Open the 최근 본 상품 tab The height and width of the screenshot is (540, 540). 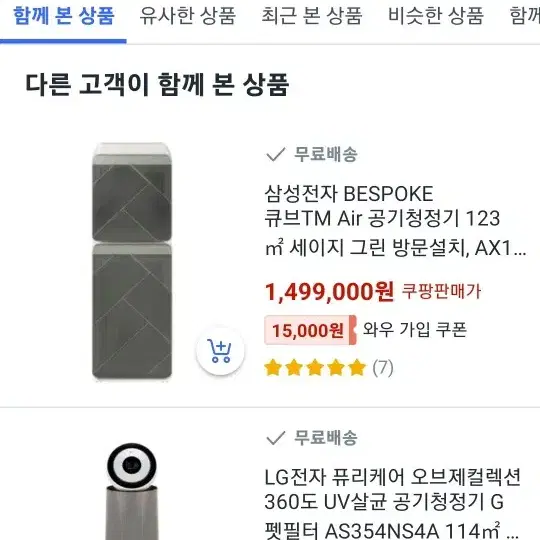coord(312,16)
